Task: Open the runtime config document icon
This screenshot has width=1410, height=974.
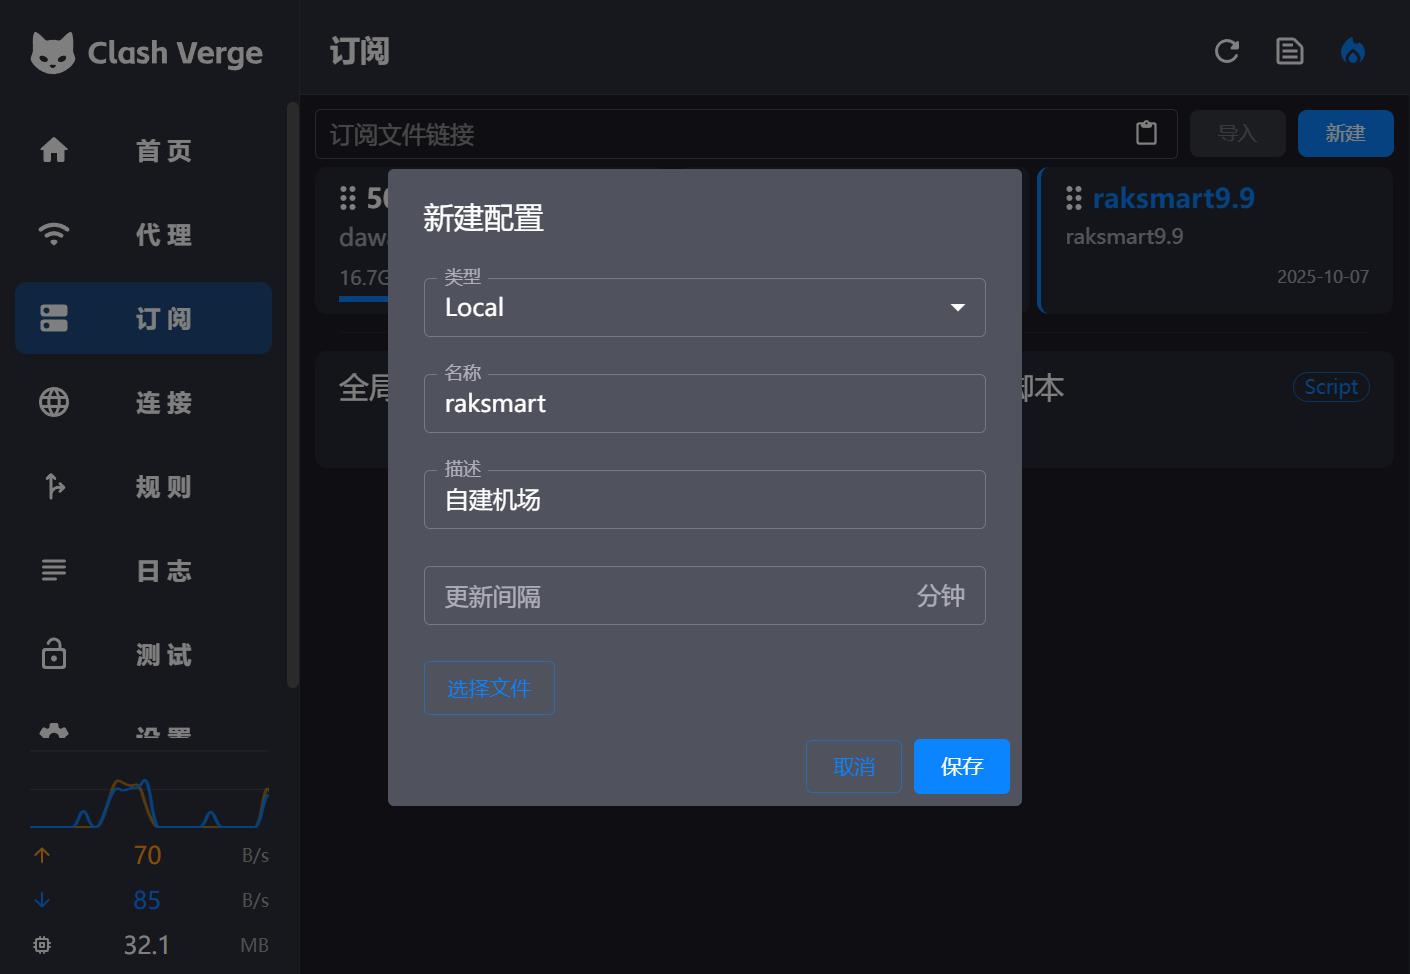Action: (1290, 51)
